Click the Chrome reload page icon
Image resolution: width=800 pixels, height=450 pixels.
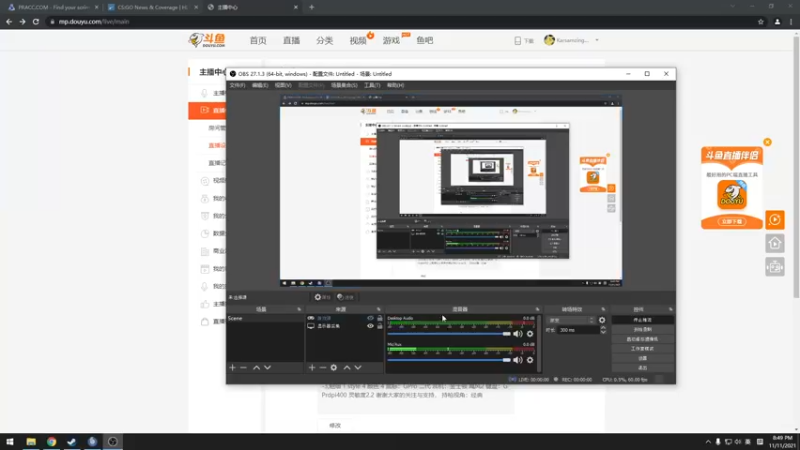coord(36,21)
